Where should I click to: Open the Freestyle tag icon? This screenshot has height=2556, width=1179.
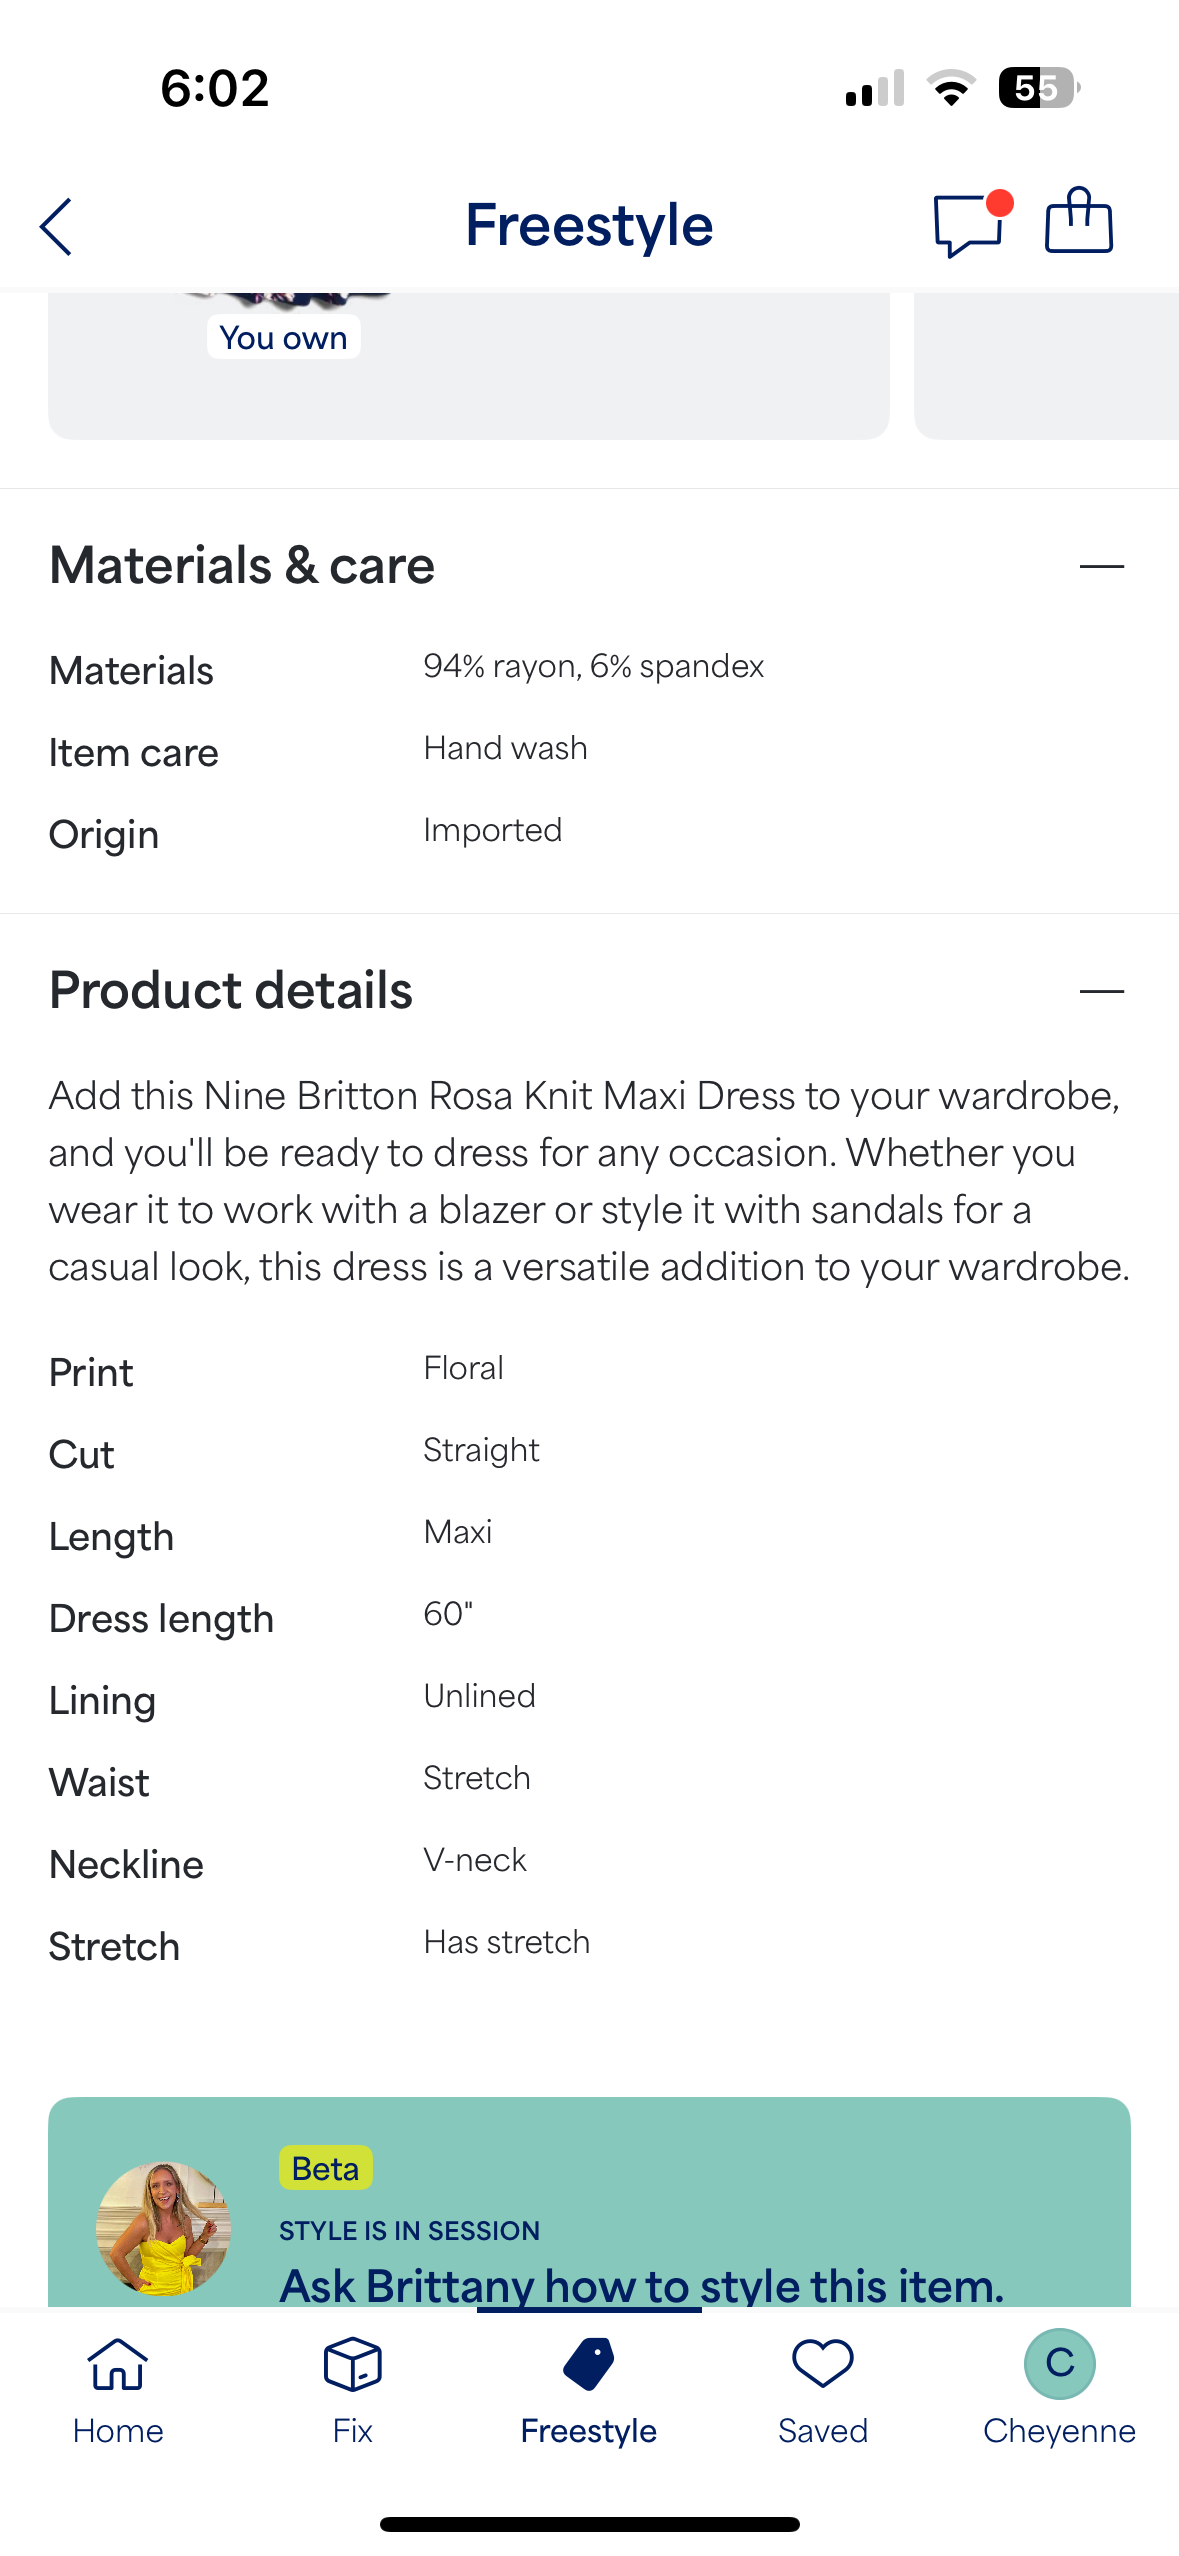pos(588,2367)
